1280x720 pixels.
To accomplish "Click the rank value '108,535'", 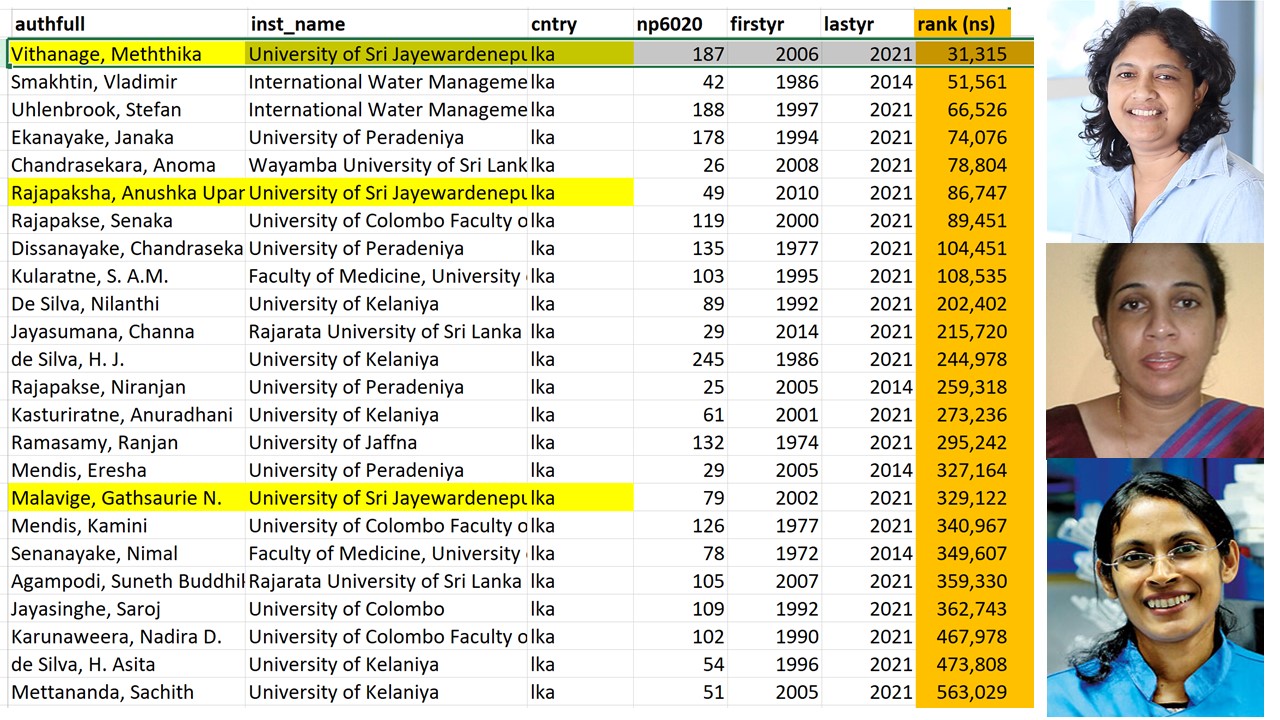I will coord(974,276).
